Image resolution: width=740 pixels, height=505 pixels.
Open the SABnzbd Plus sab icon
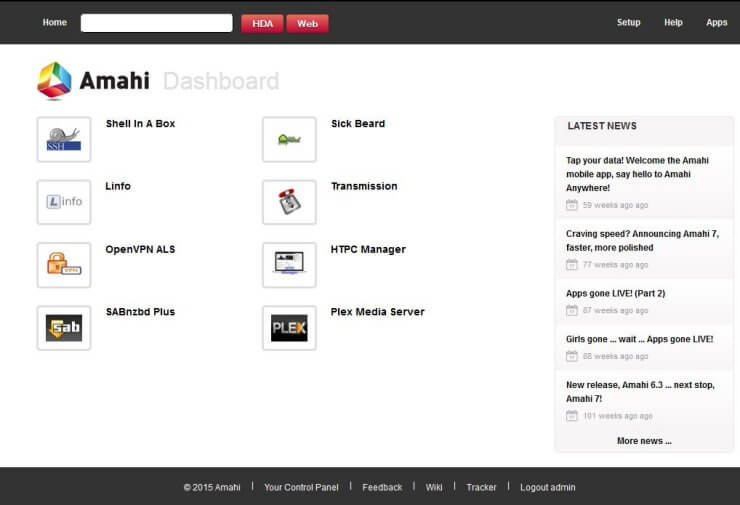(64, 328)
